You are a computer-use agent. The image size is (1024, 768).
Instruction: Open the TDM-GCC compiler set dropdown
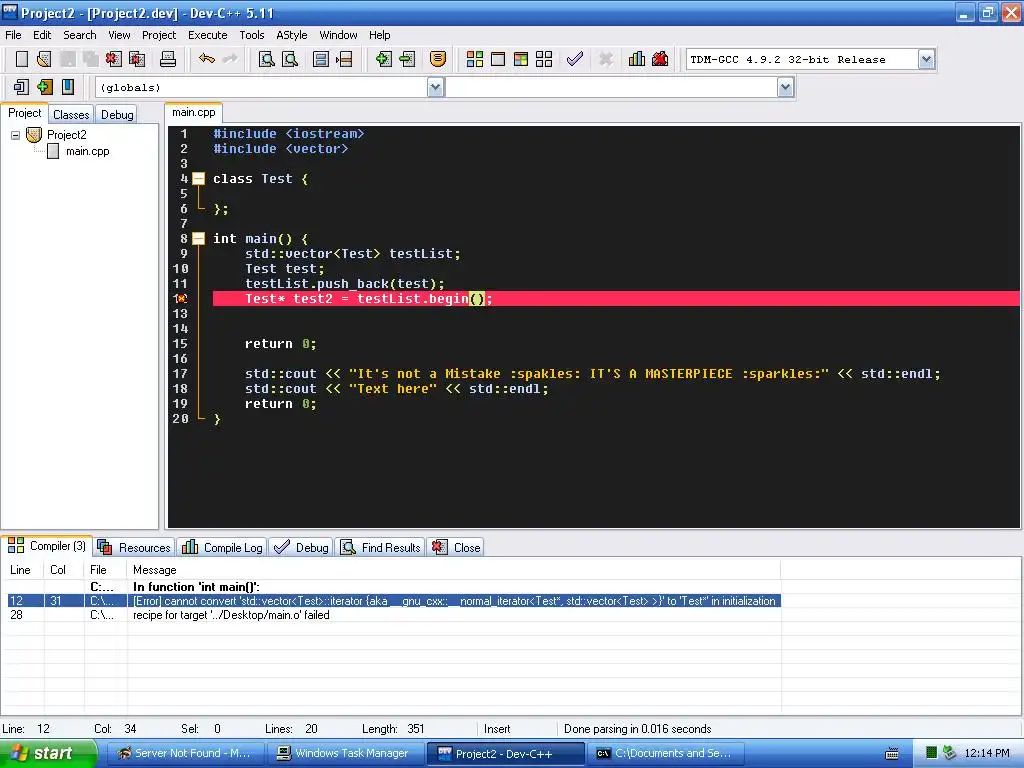coord(926,59)
